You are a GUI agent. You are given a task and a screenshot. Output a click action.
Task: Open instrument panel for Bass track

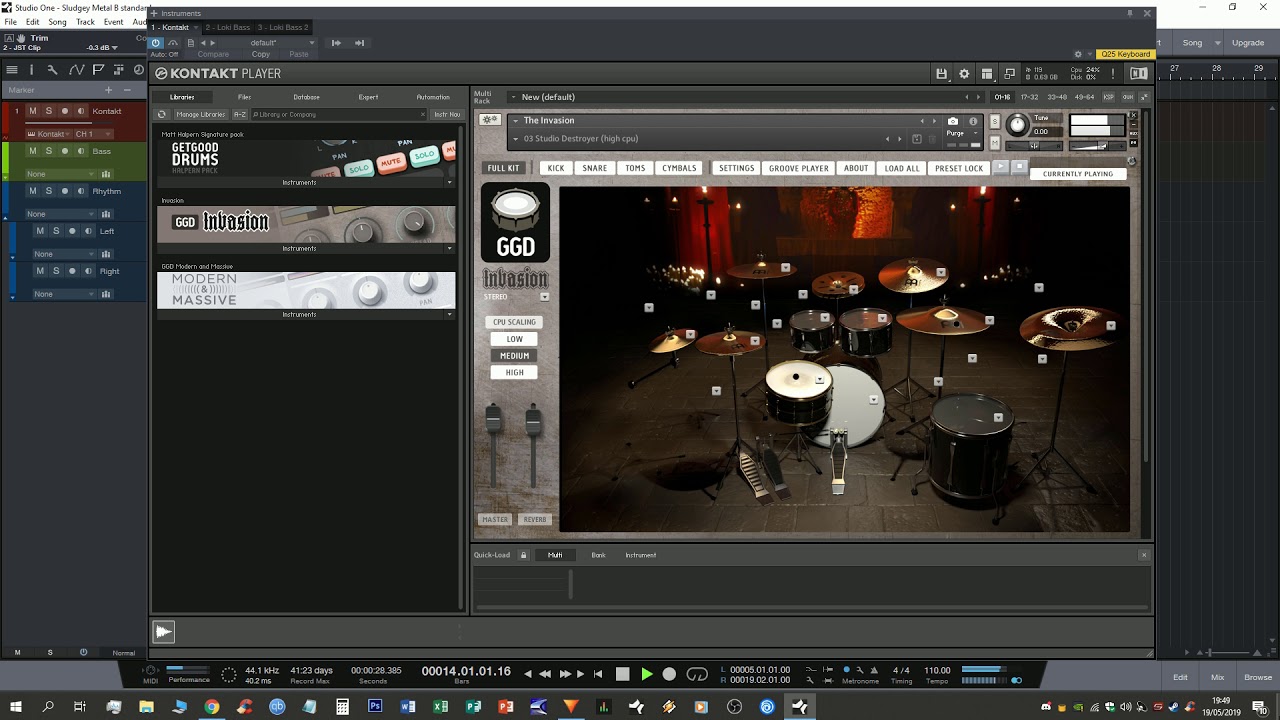pyautogui.click(x=106, y=174)
